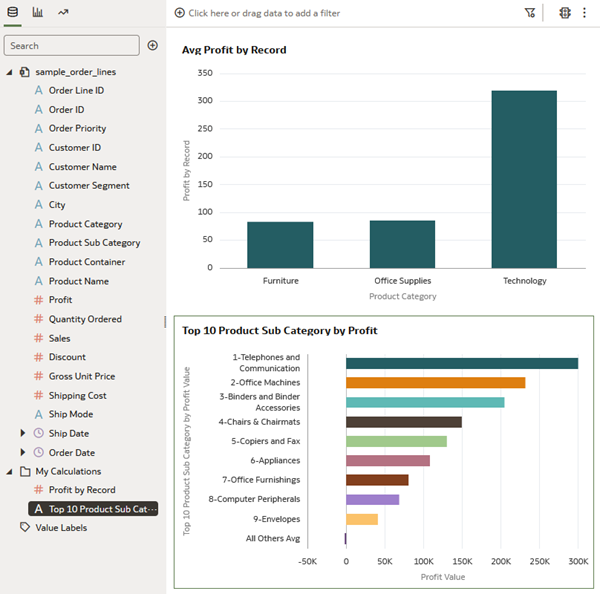Click the Profit Value axis label

(x=443, y=577)
